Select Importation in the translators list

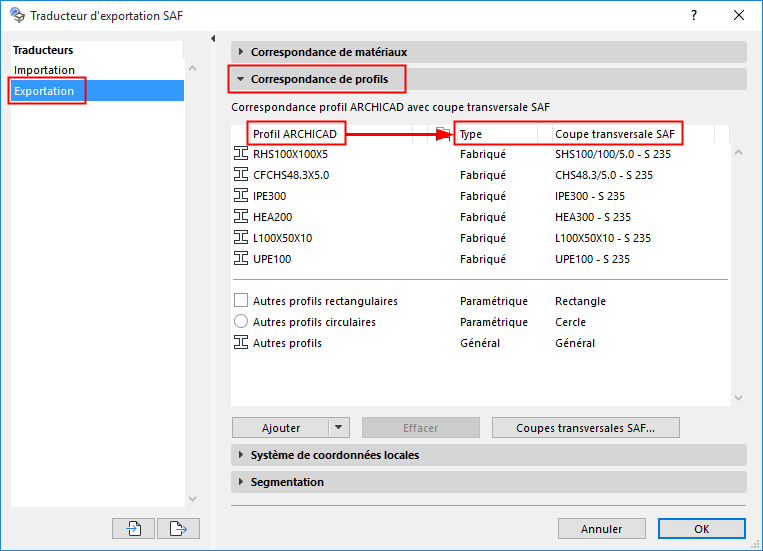point(44,70)
